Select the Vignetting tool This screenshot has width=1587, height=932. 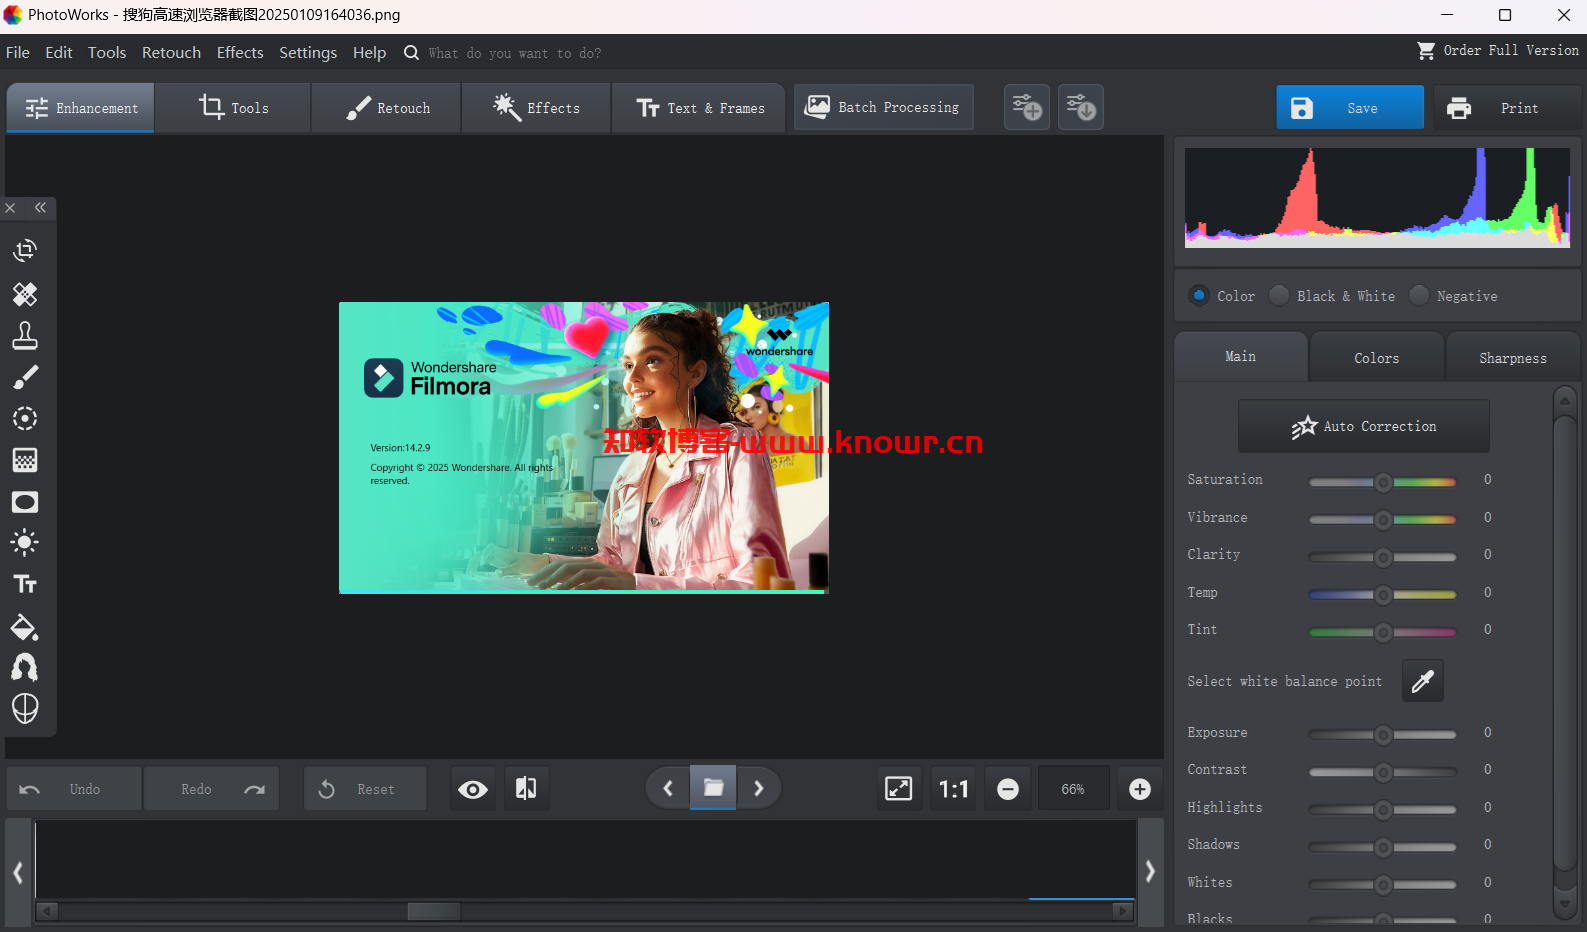[x=25, y=502]
